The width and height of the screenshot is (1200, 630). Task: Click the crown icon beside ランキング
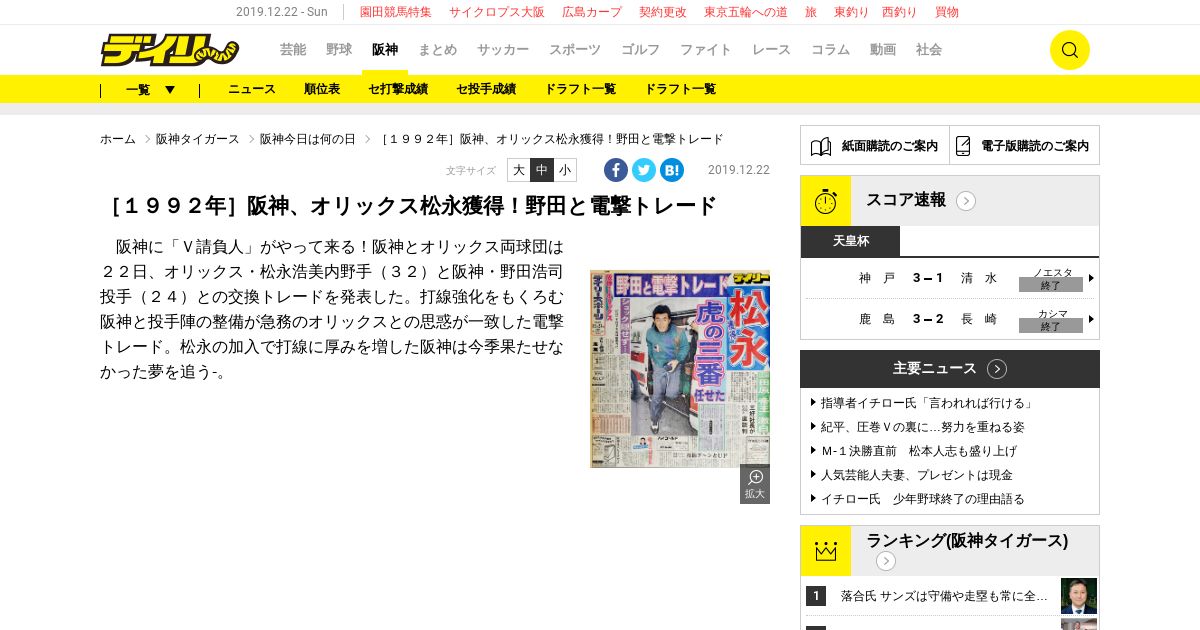click(826, 551)
